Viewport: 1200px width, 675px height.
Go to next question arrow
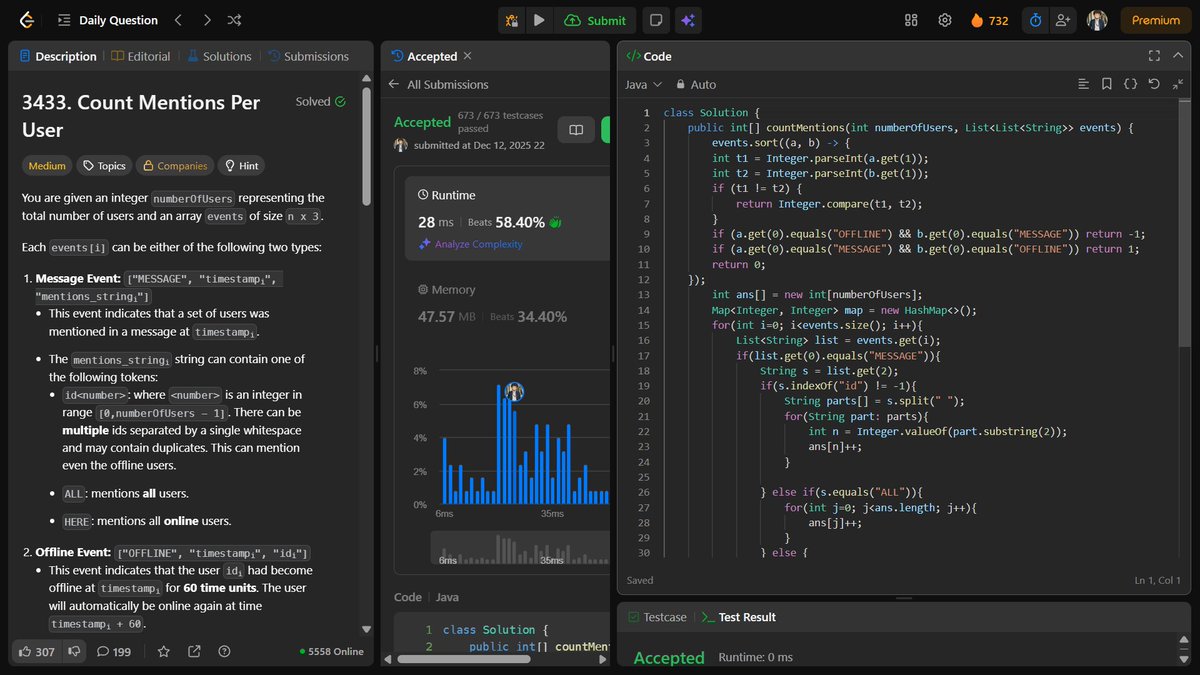tap(206, 20)
